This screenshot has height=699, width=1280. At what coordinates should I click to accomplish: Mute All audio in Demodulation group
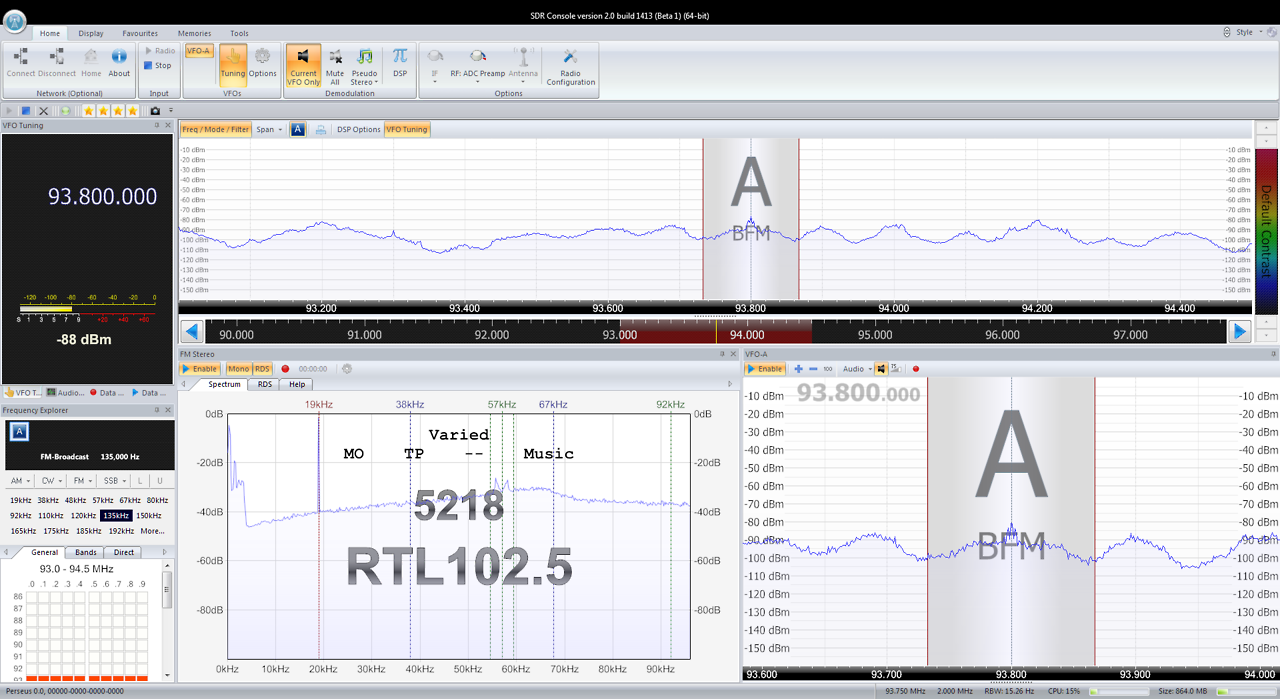335,66
